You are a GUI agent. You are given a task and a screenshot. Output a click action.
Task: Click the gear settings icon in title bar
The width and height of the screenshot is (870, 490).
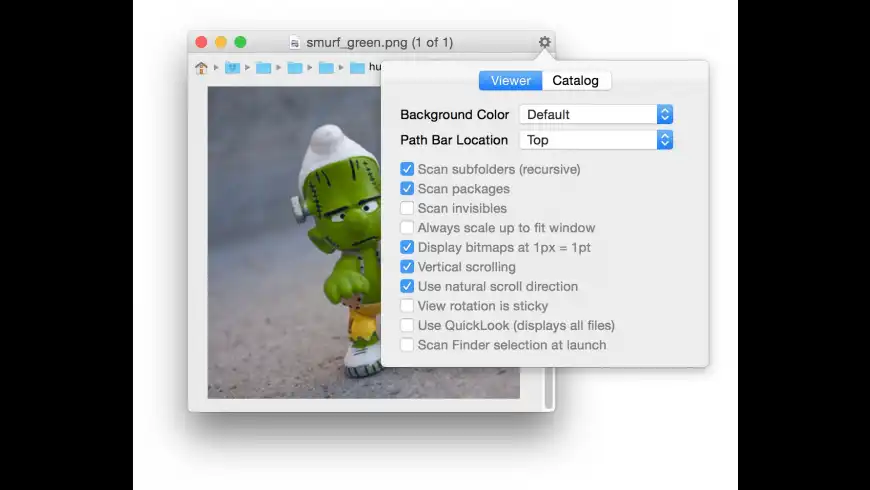click(x=544, y=42)
